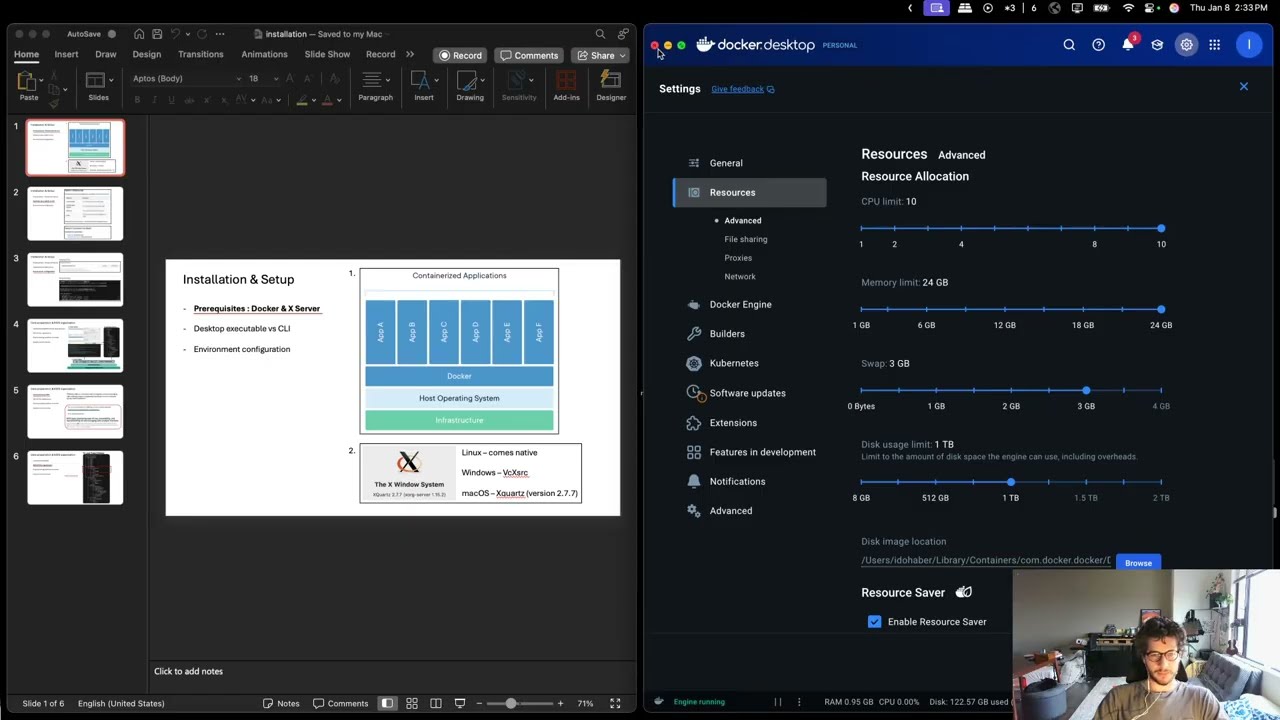The image size is (1280, 720).
Task: Switch to PowerPoint Animations tab
Action: 264,54
